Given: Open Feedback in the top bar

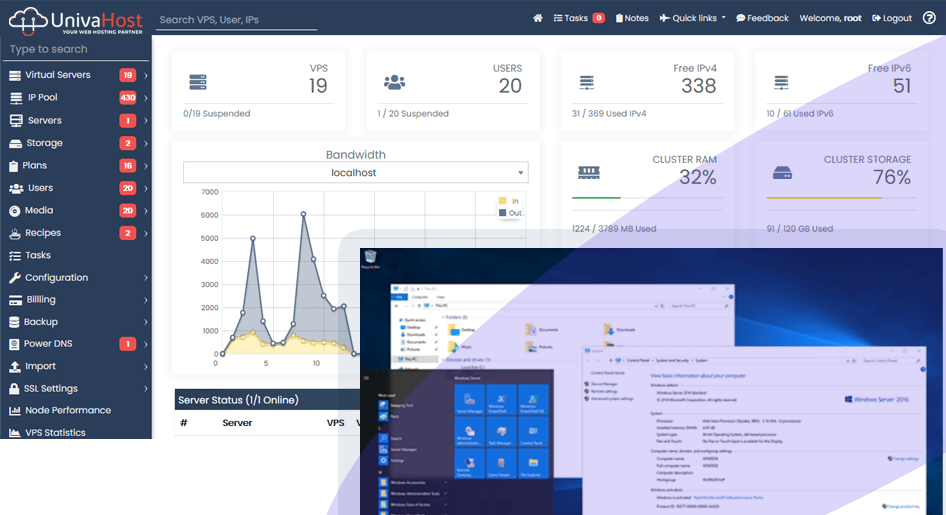Looking at the screenshot, I should 762,18.
